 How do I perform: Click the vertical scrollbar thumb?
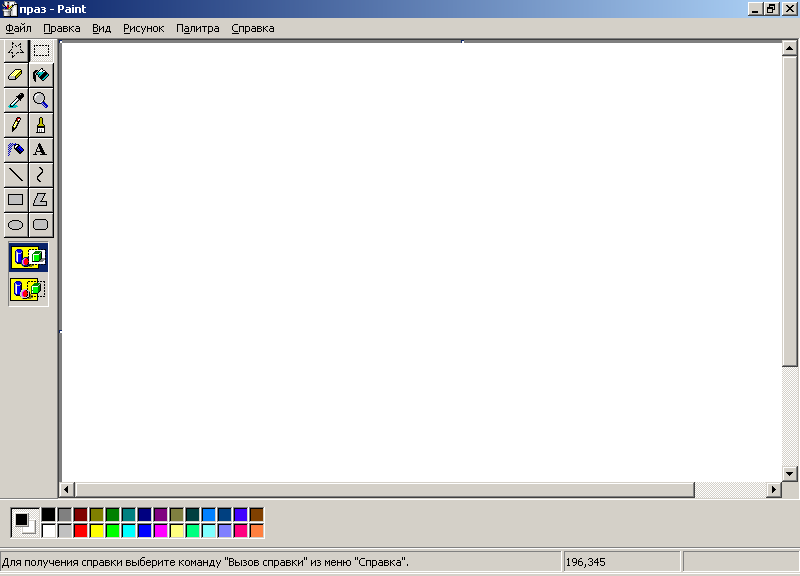tap(789, 211)
